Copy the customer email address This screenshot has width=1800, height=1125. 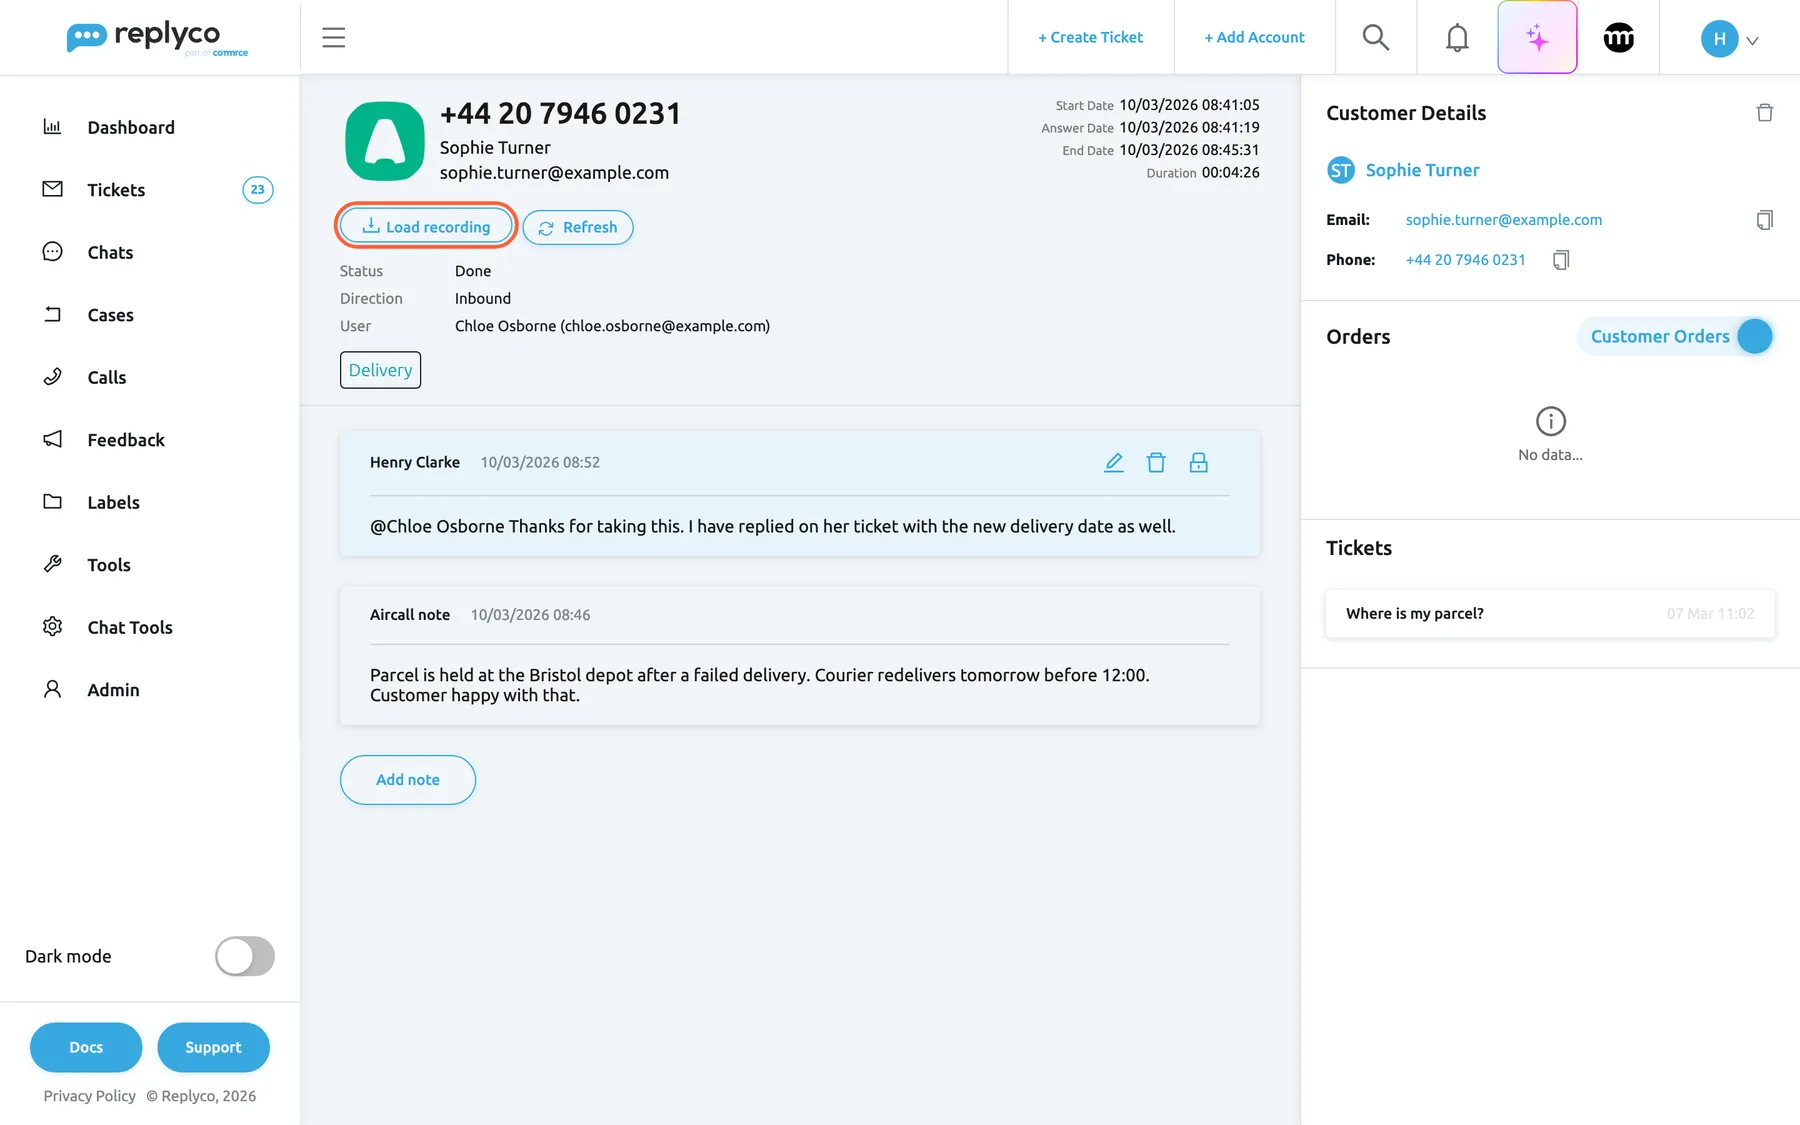point(1765,220)
